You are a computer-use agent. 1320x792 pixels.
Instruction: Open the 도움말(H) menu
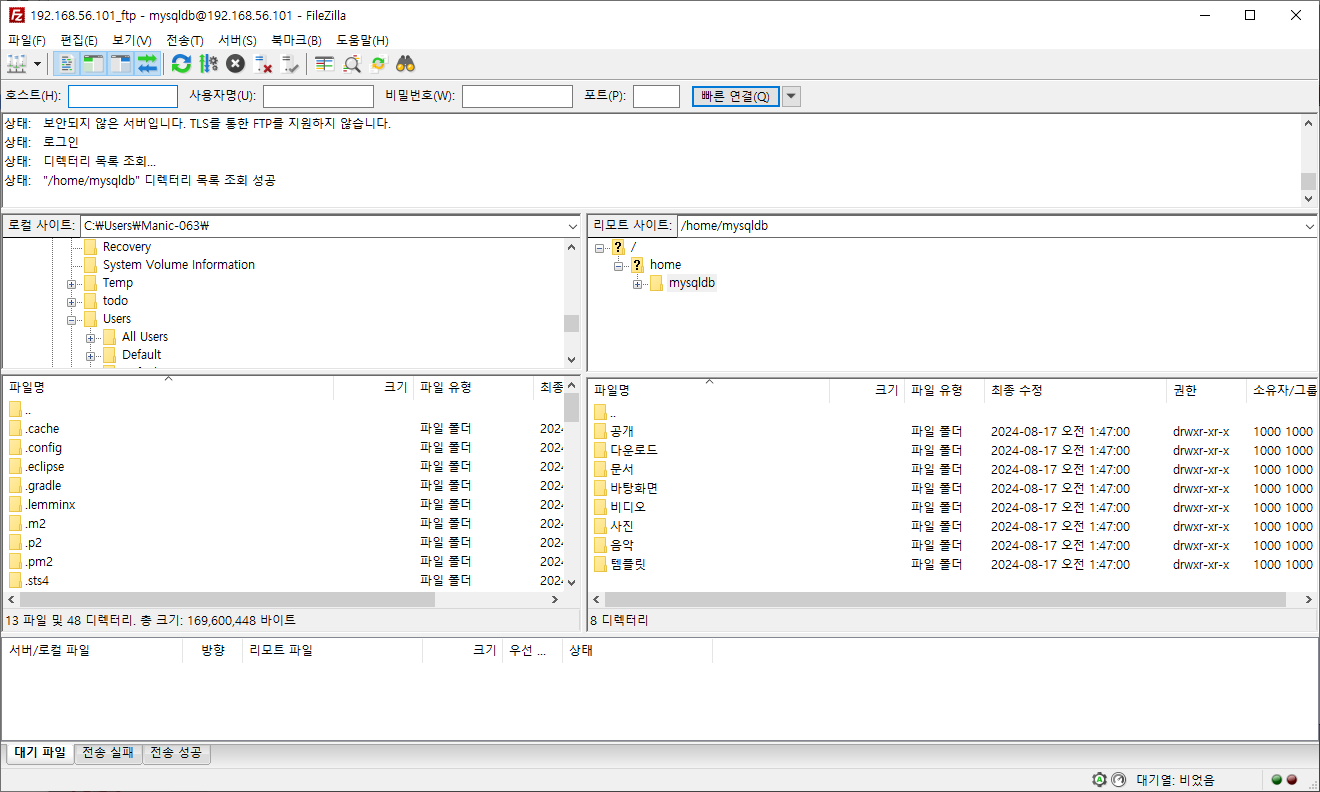[x=362, y=41]
